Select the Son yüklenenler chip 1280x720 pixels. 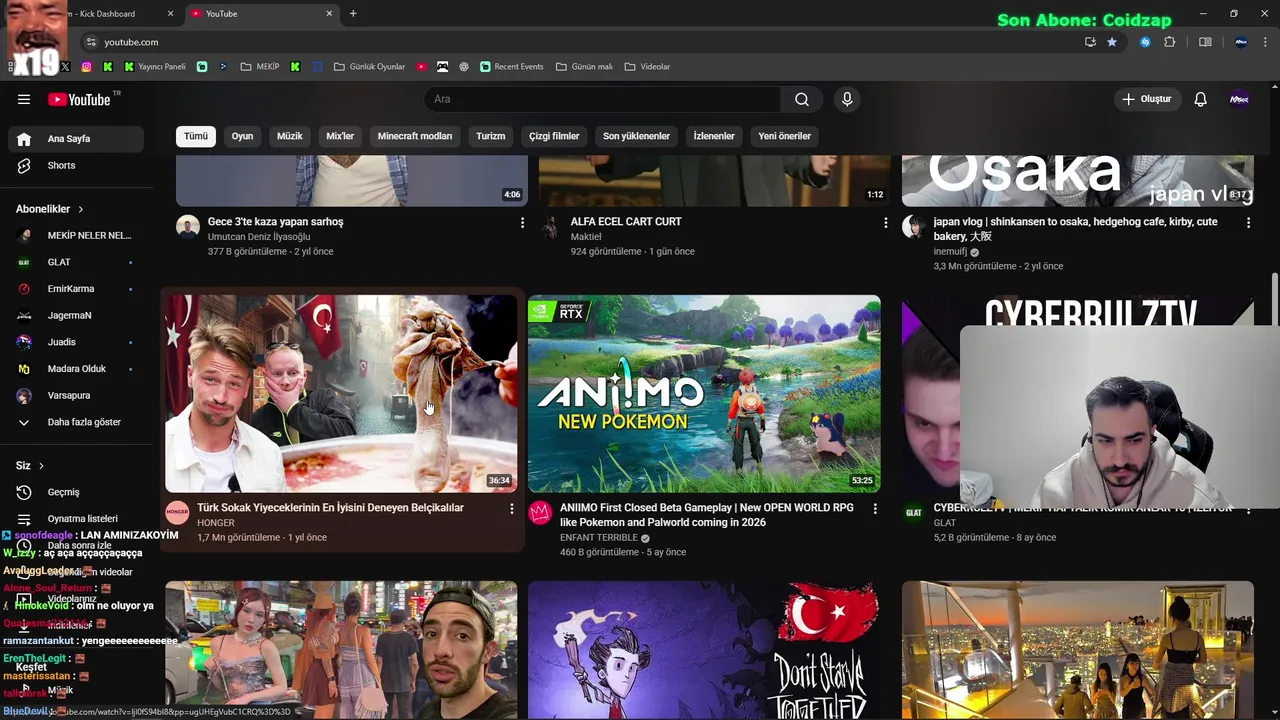pyautogui.click(x=636, y=136)
